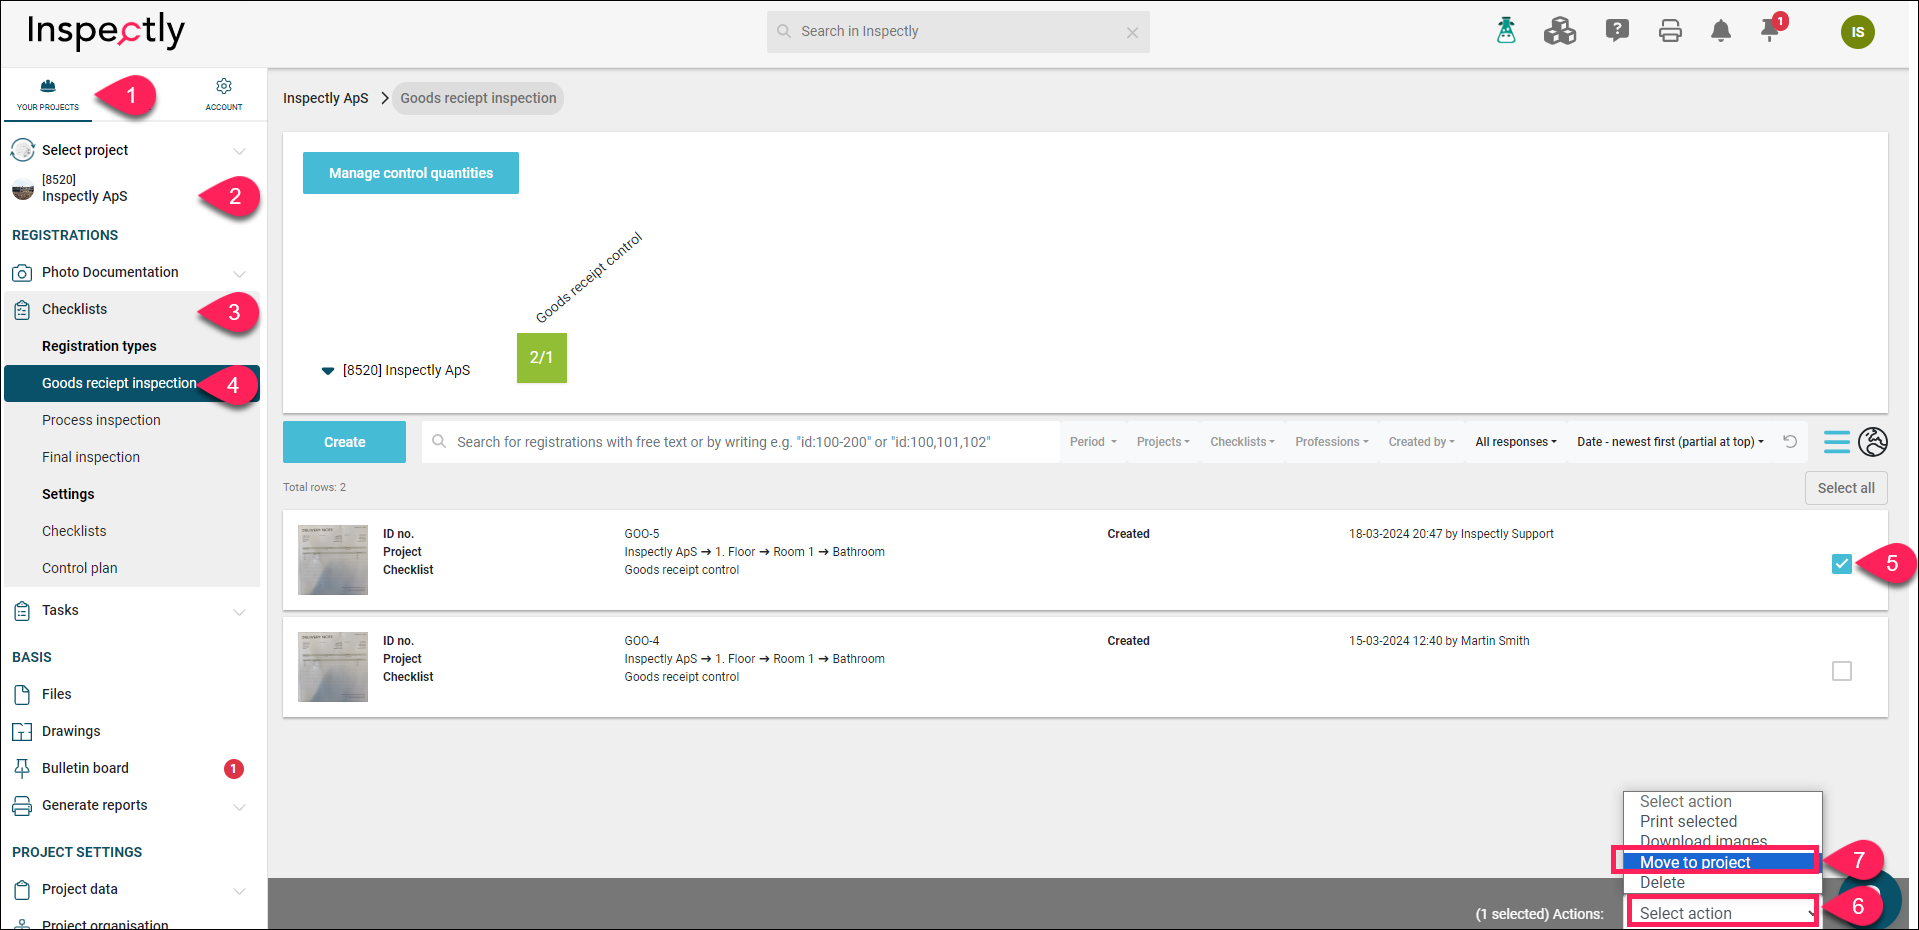
Task: Click the Checklists clipboard icon
Action: 22,310
